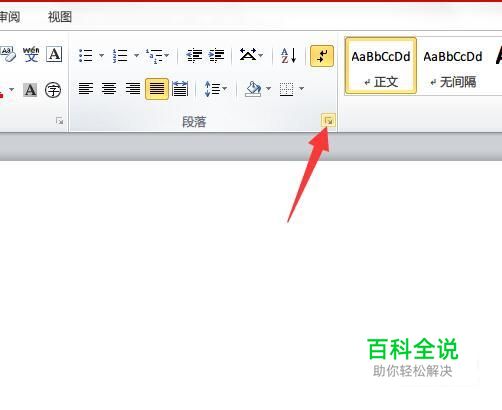
Task: Apply numbered list formatting
Action: 120,55
